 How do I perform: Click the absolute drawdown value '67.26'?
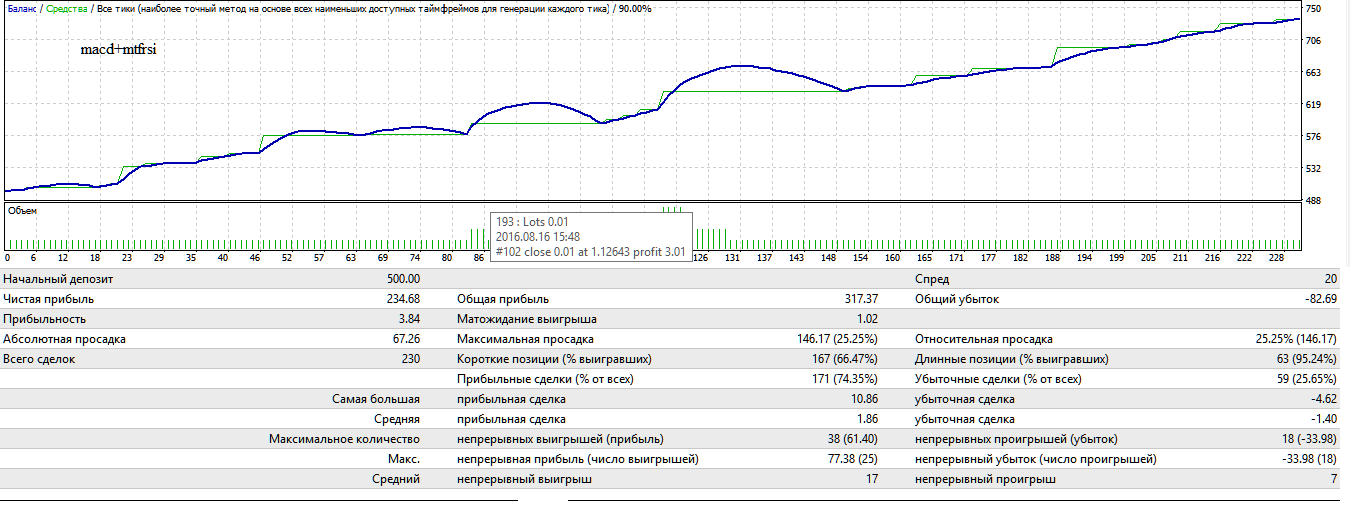[406, 339]
